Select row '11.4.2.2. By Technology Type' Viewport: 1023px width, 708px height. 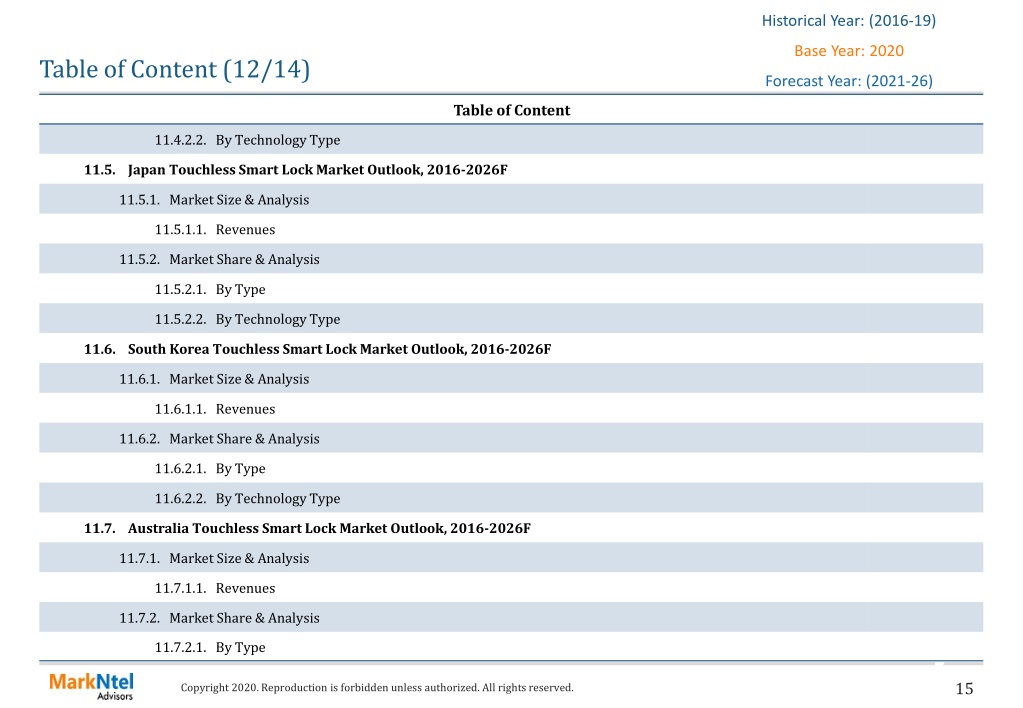(x=511, y=140)
